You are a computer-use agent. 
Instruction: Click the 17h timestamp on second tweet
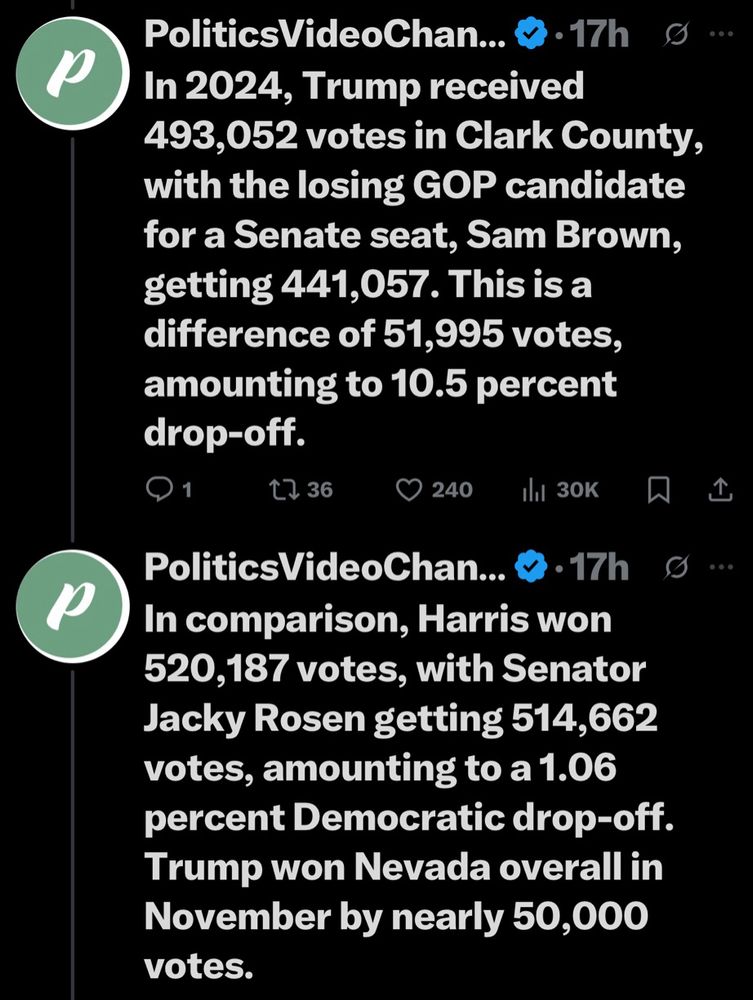596,567
